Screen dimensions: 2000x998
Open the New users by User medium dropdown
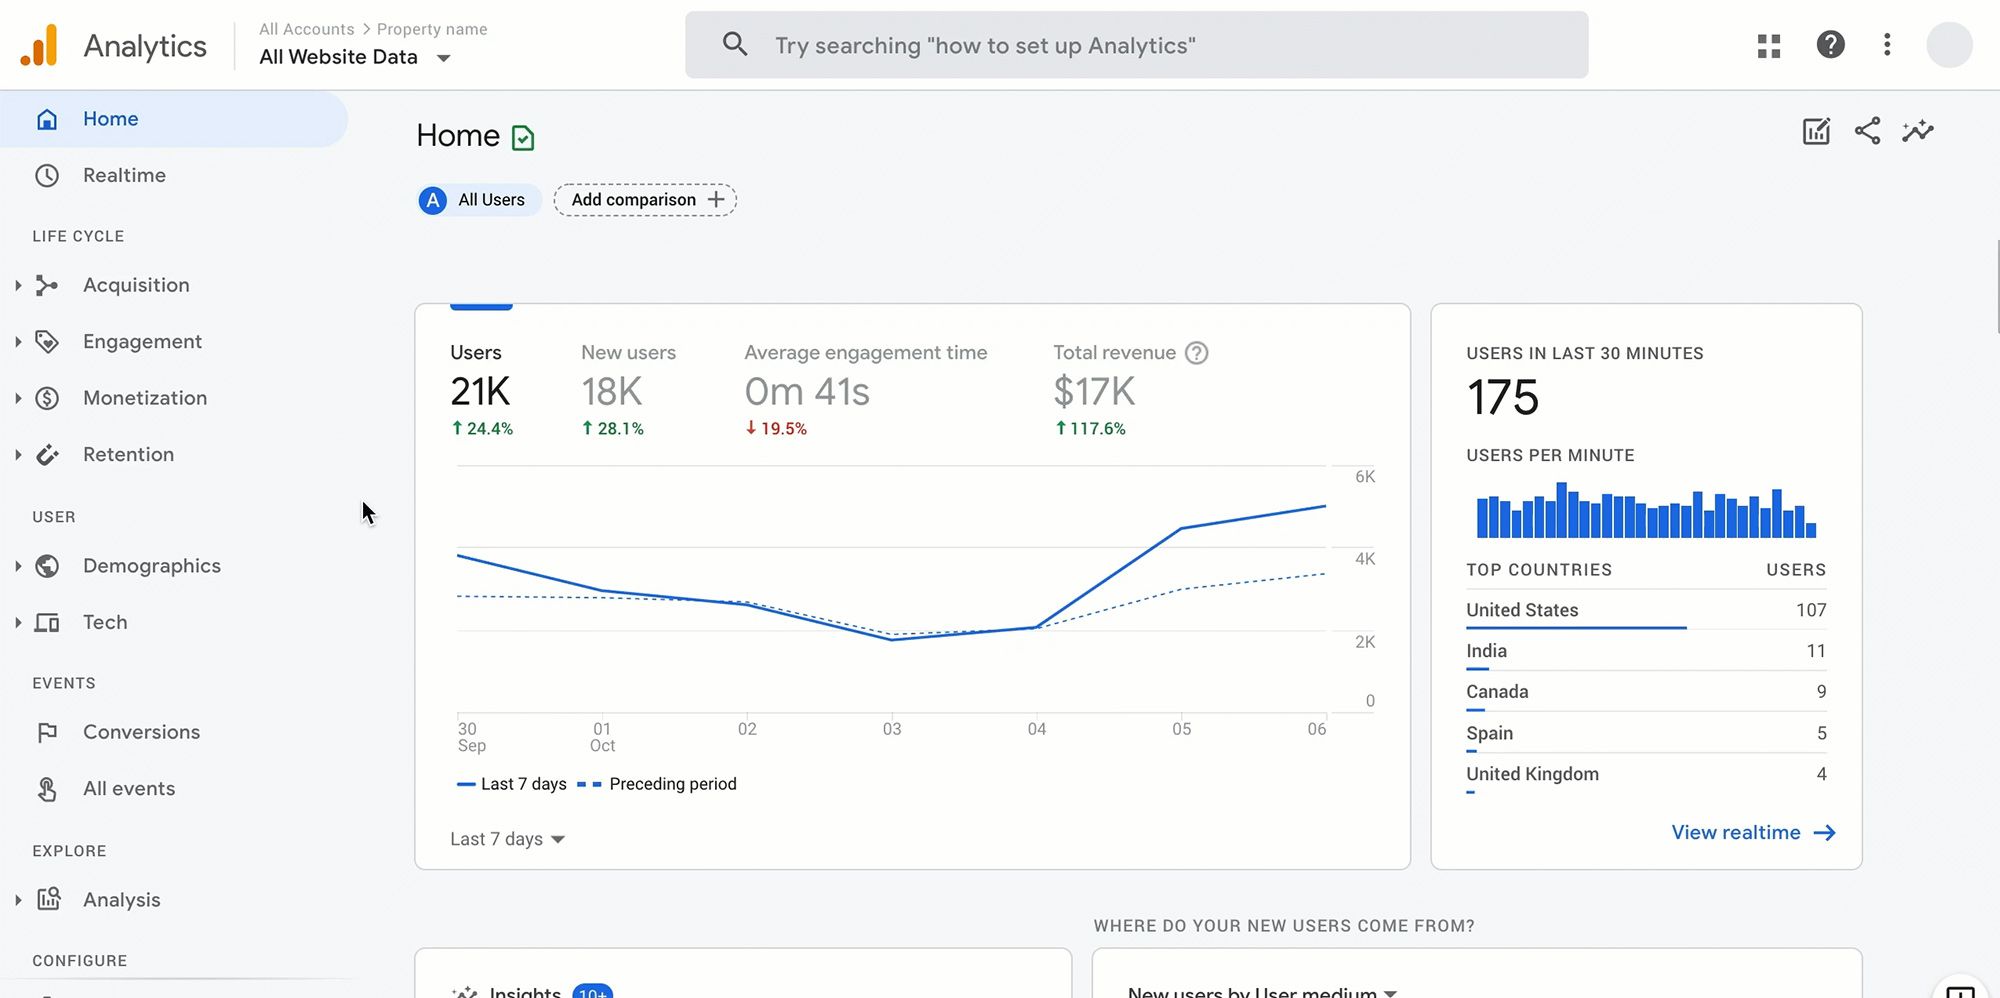pyautogui.click(x=1262, y=991)
